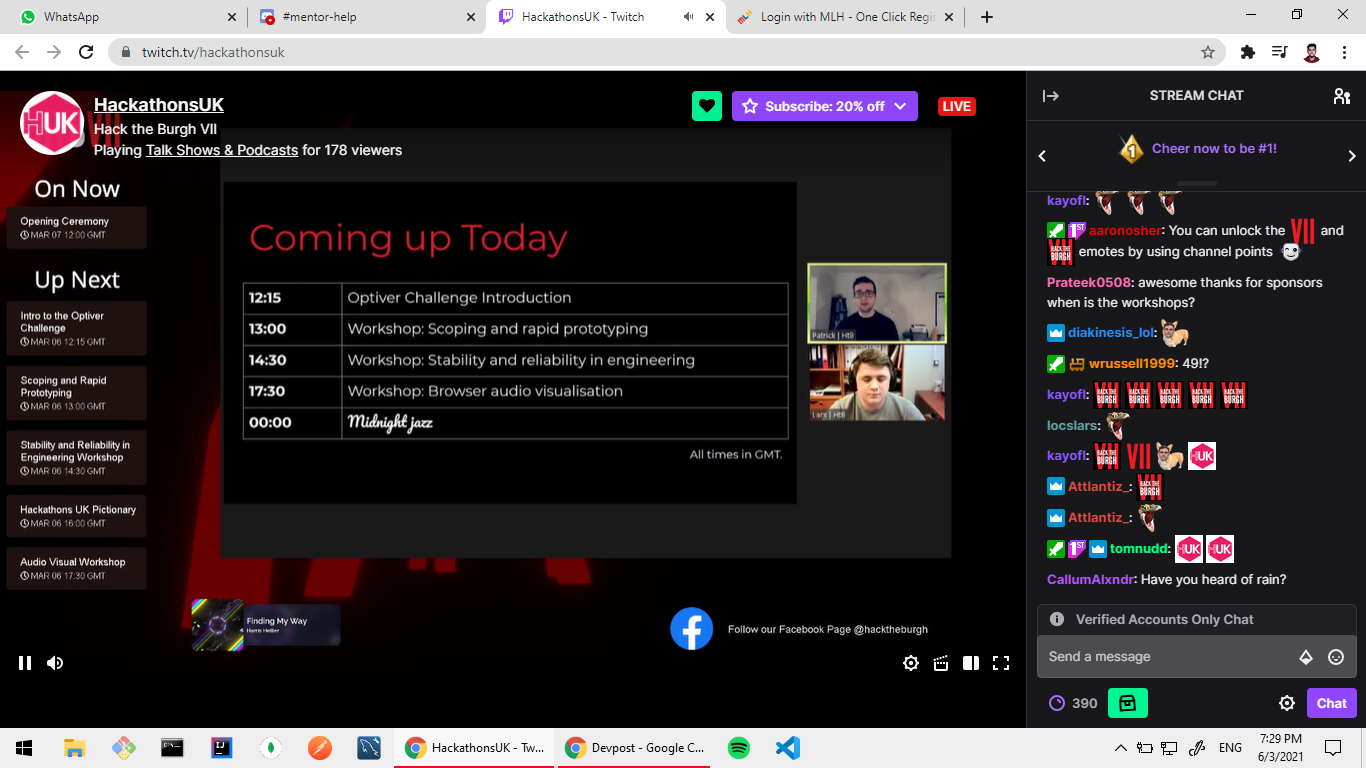Pause the Twitch stream
Image resolution: width=1366 pixels, height=768 pixels.
tap(25, 662)
